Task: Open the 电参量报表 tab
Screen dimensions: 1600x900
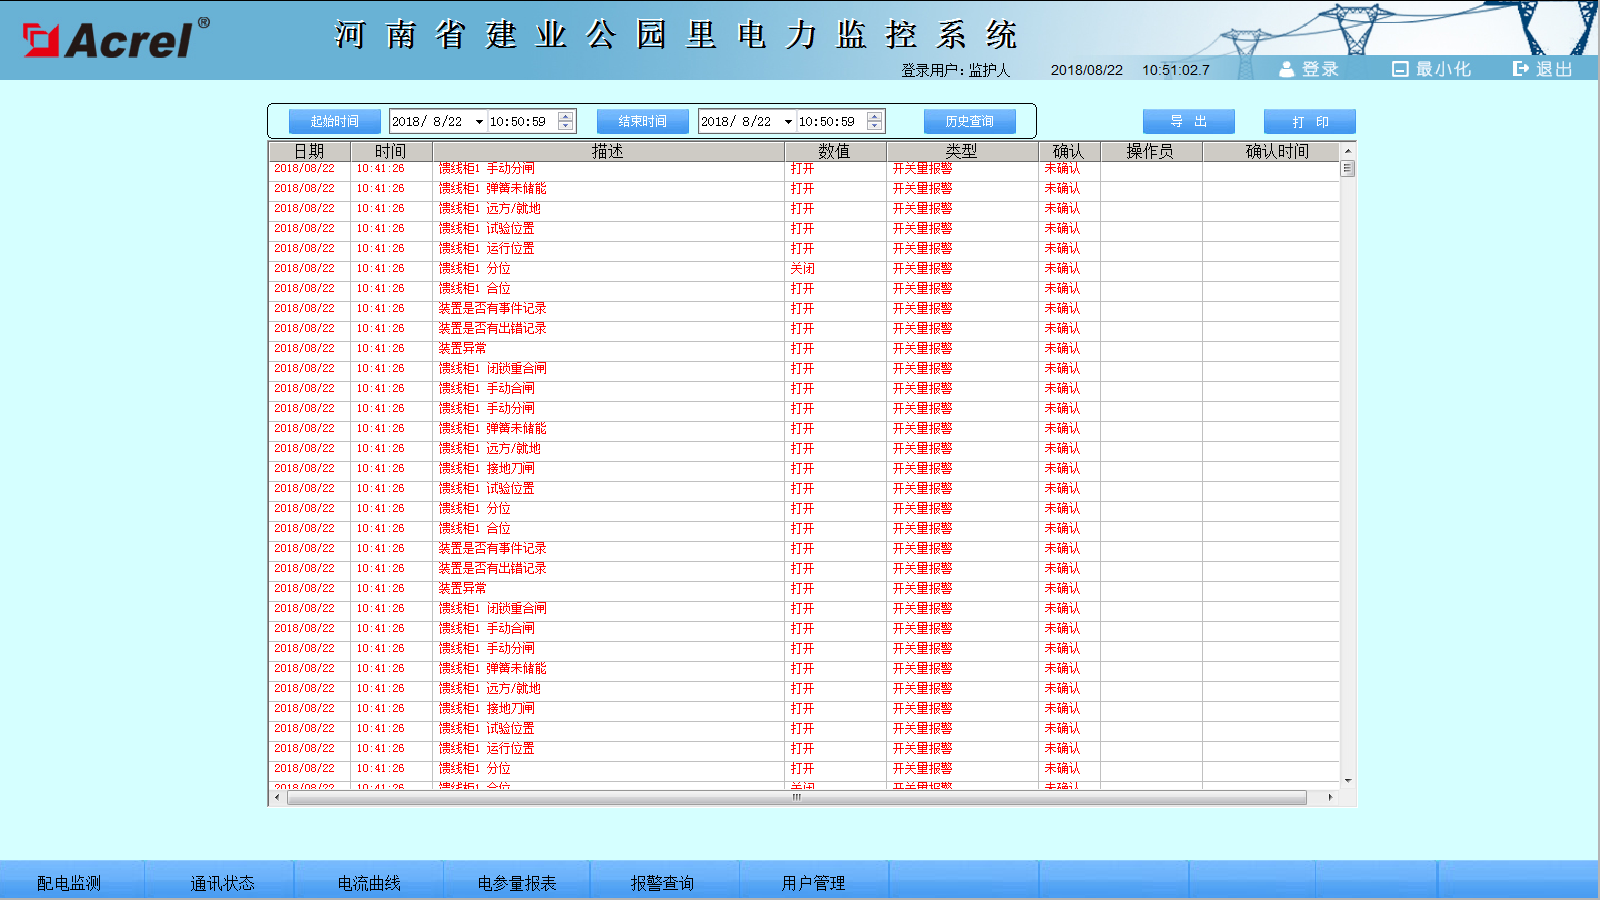Action: tap(517, 883)
